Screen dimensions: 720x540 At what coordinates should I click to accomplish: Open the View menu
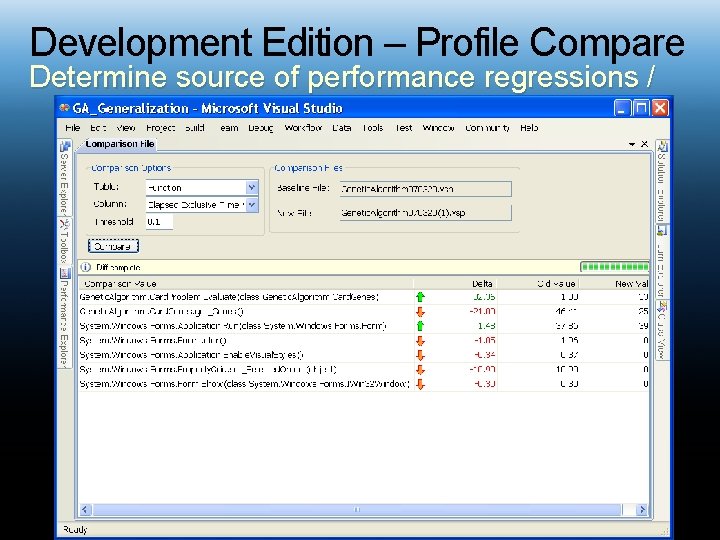(125, 128)
